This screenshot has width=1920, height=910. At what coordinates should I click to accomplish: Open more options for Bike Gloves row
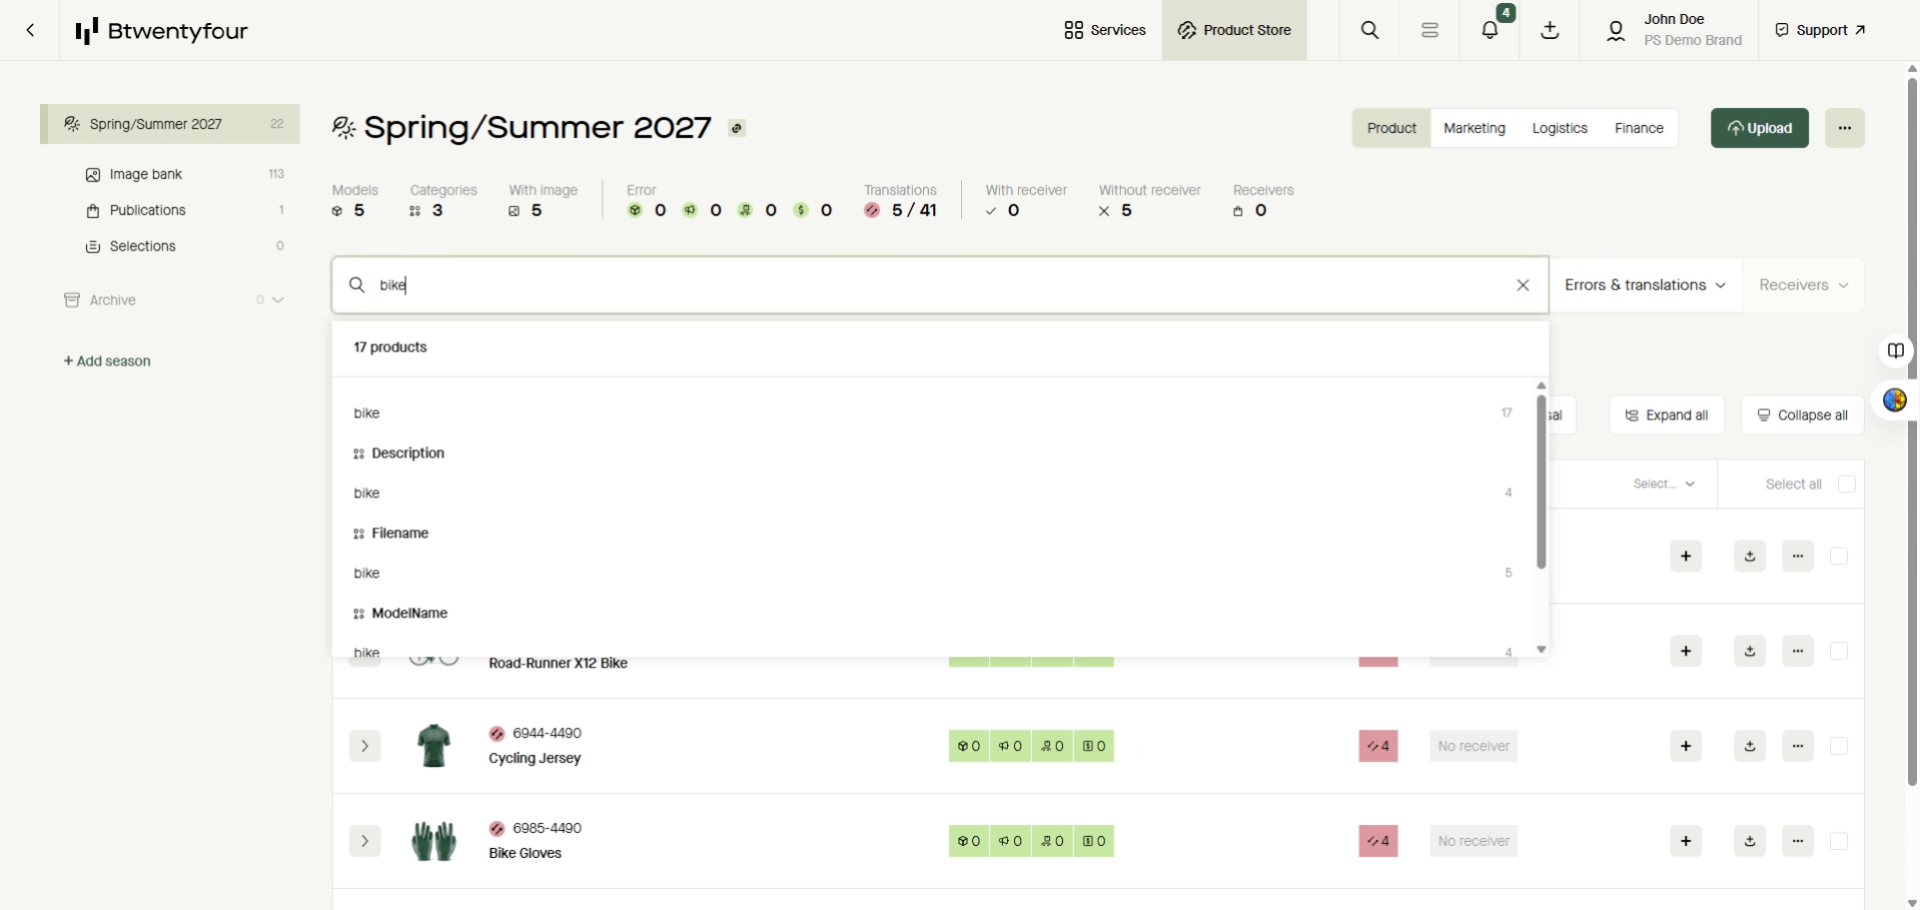coord(1798,841)
